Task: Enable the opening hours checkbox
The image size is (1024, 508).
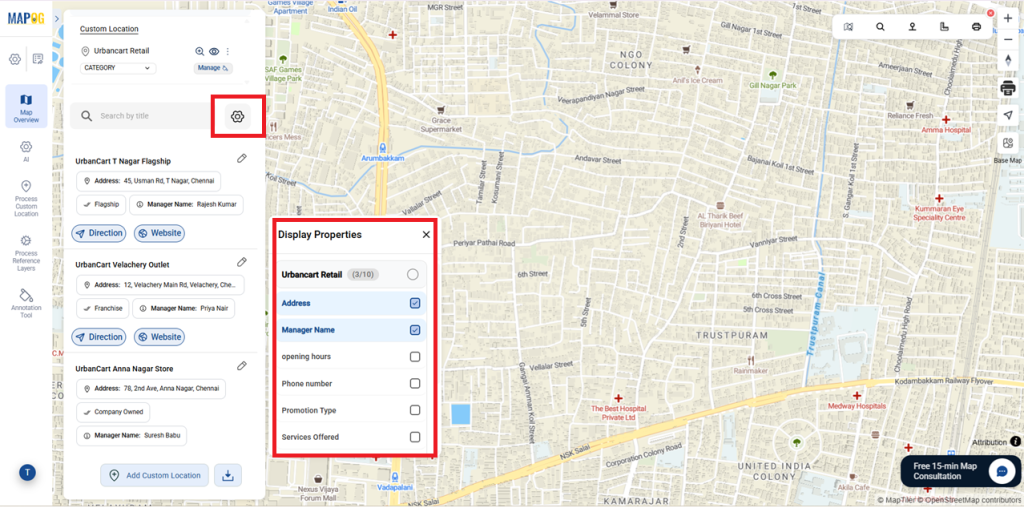Action: tap(415, 357)
